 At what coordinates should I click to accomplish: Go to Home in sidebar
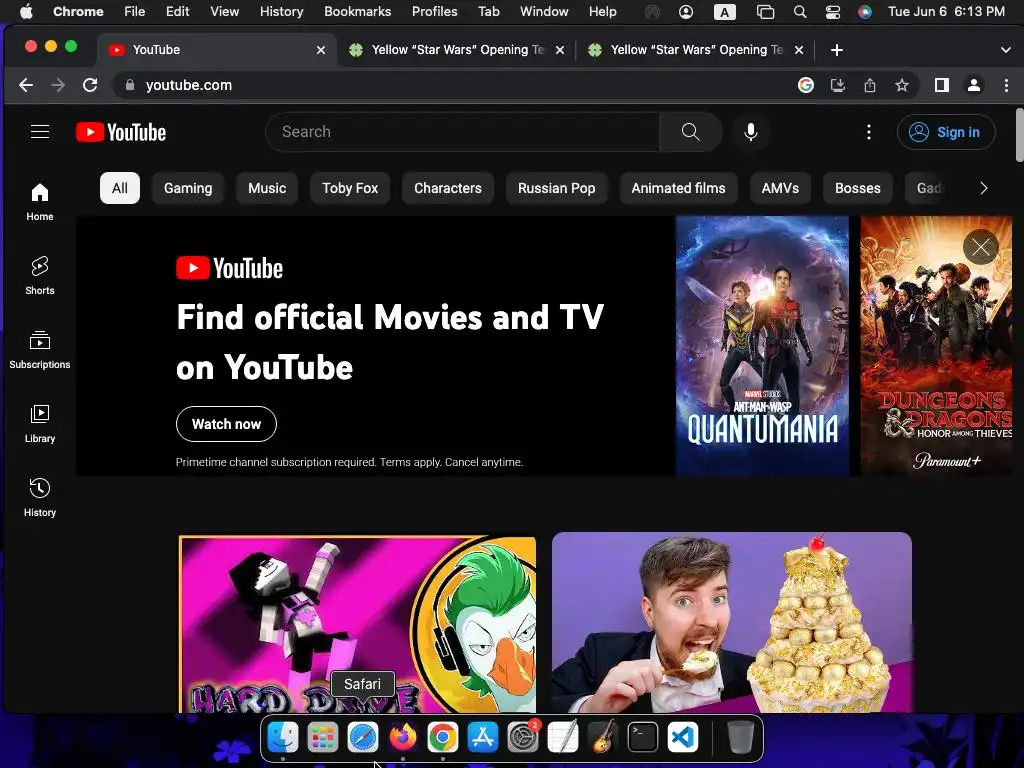pyautogui.click(x=40, y=201)
